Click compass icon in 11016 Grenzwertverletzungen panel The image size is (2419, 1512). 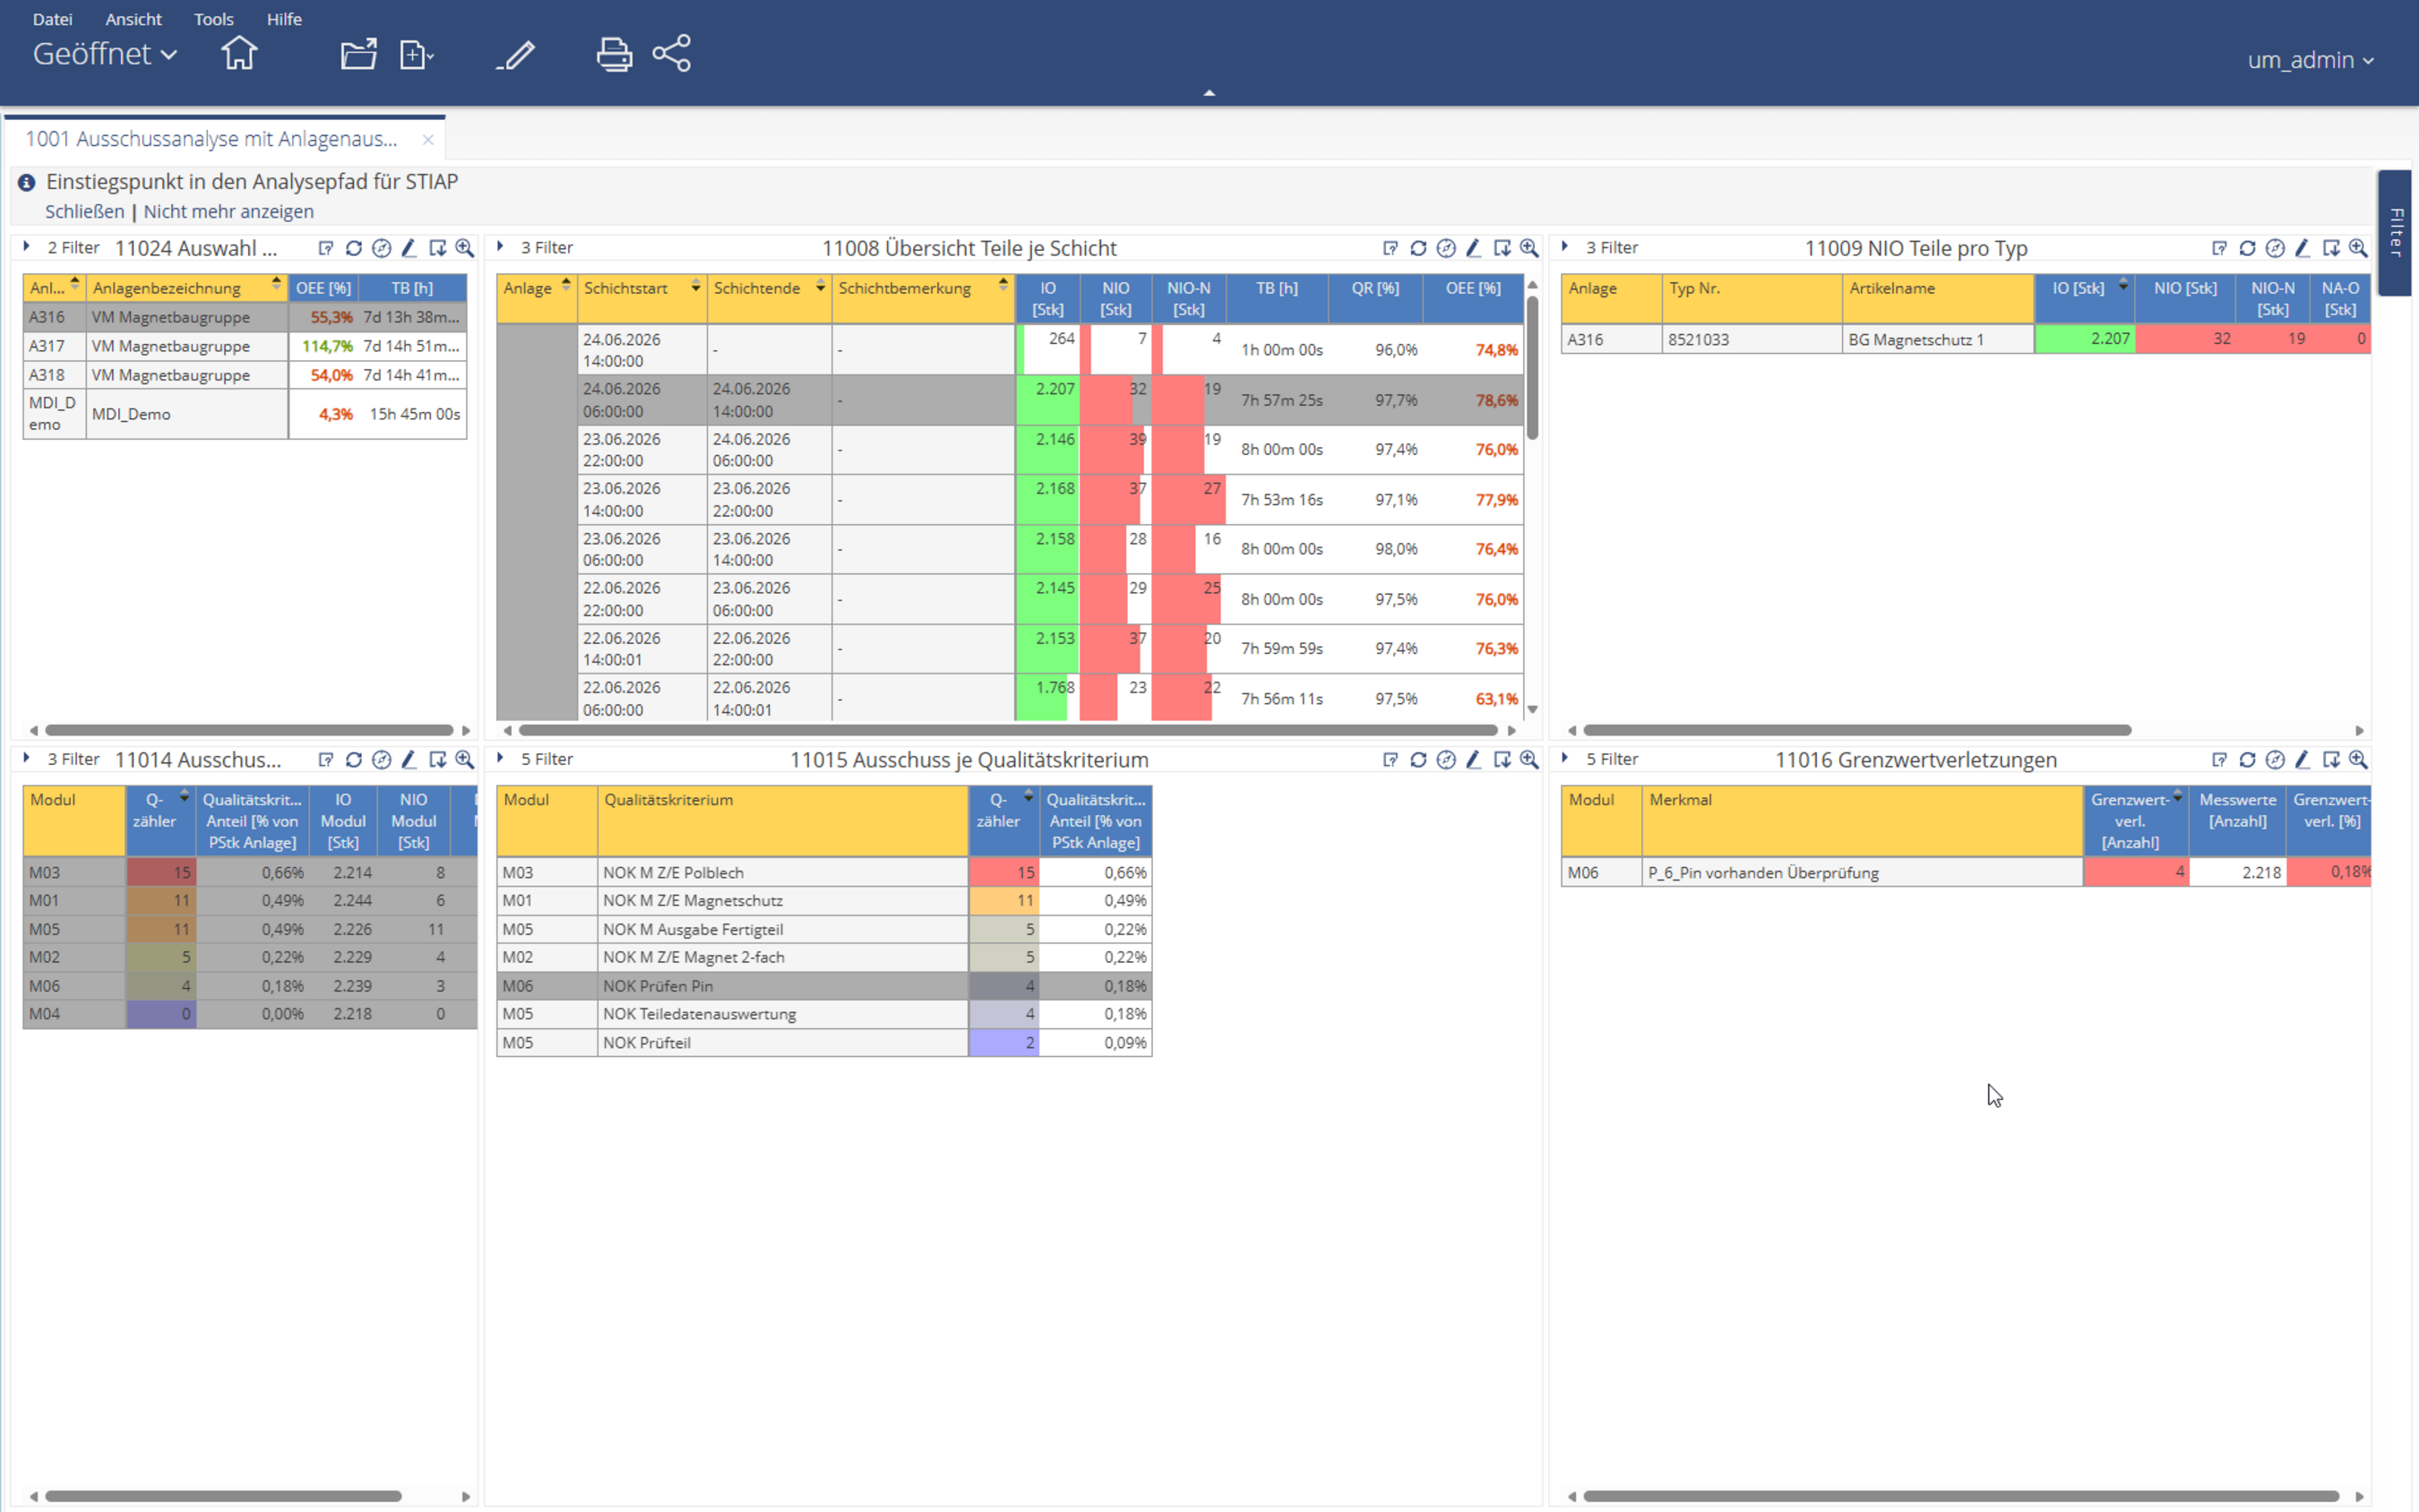tap(2275, 760)
